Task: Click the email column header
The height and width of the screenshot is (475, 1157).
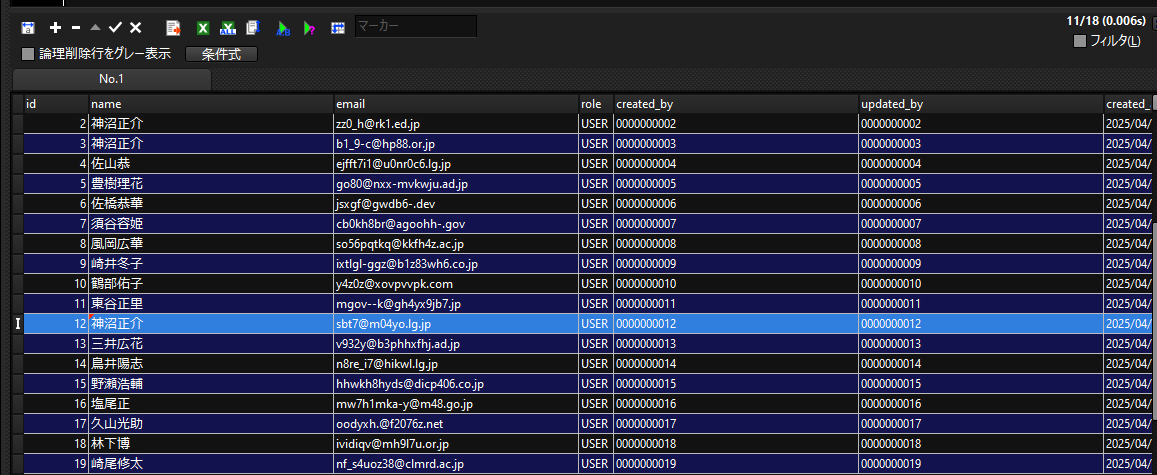Action: [456, 104]
